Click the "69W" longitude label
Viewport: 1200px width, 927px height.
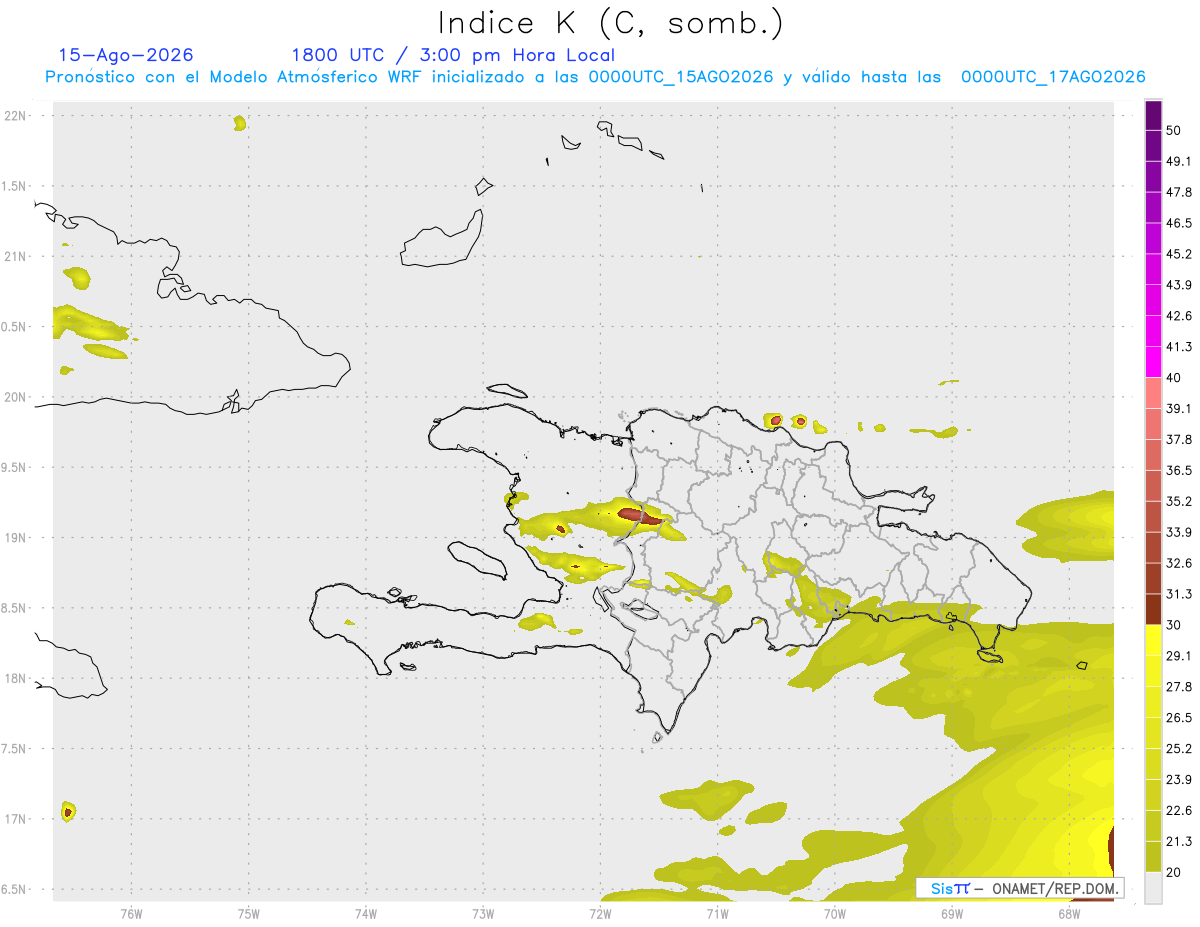click(952, 913)
